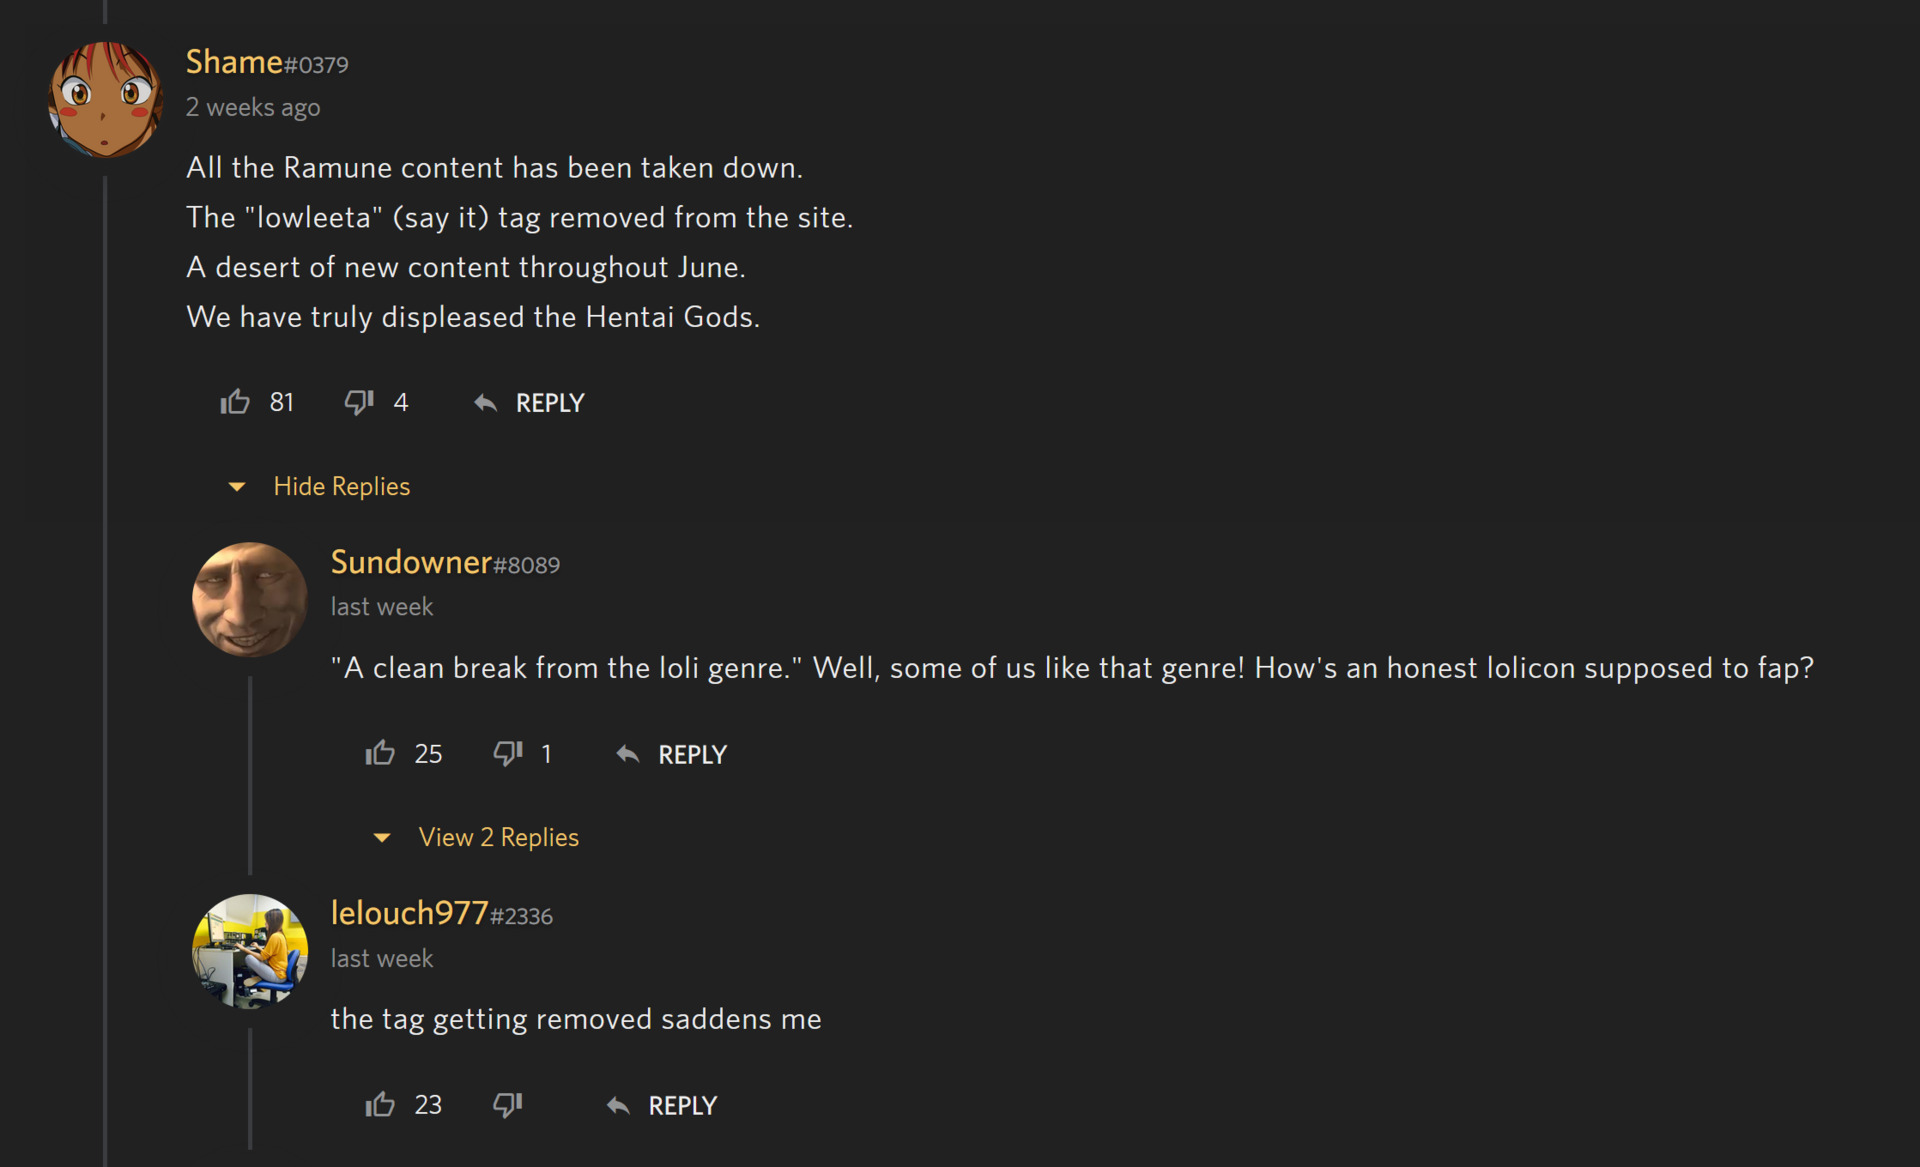Open Sundowner's profile avatar
1920x1167 pixels.
point(250,600)
